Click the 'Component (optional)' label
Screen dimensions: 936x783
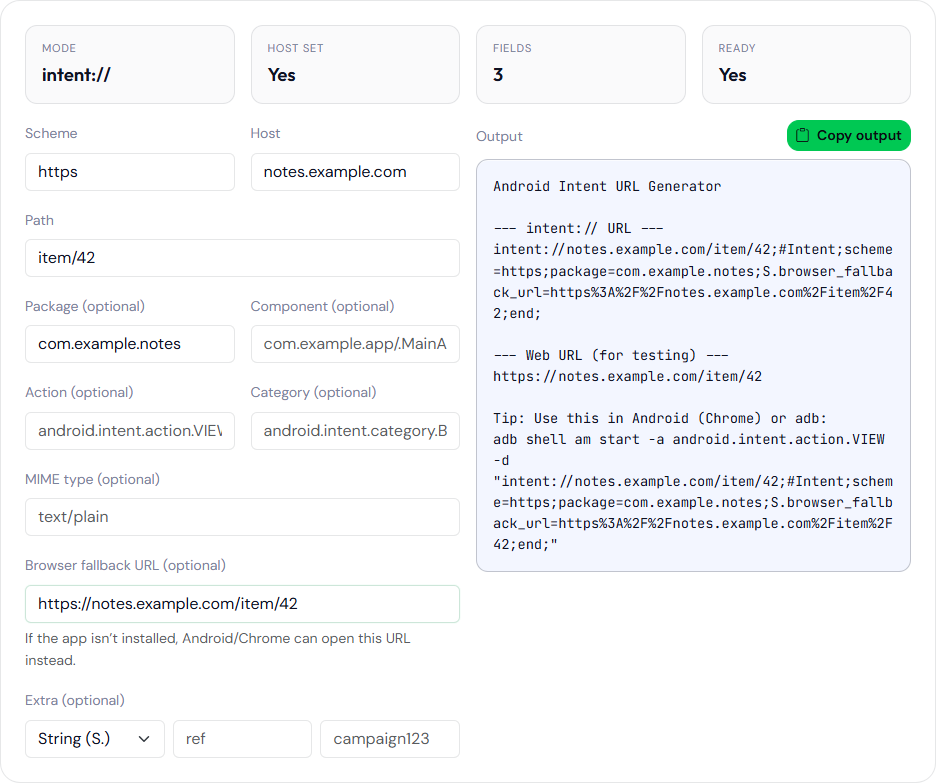click(322, 306)
